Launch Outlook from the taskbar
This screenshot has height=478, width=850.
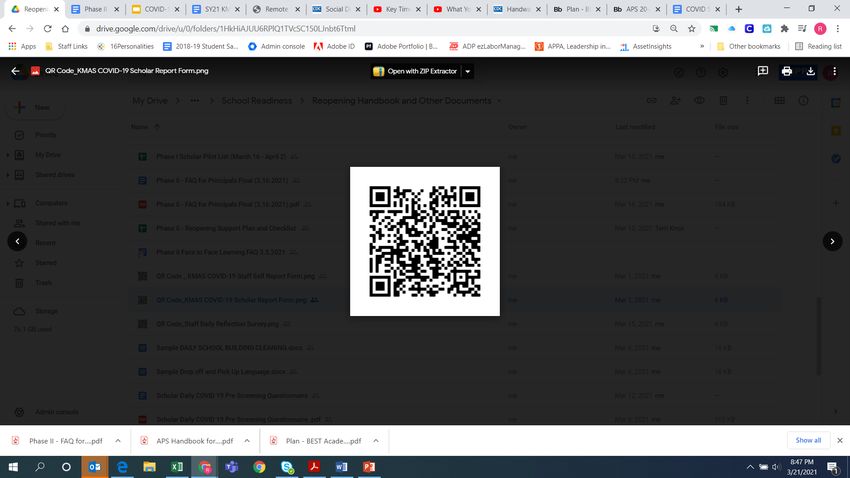94,467
